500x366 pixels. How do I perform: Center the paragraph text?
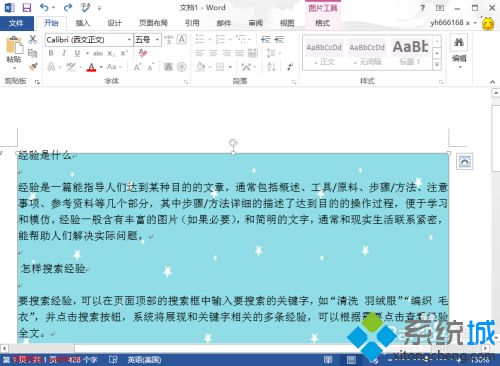(x=213, y=53)
